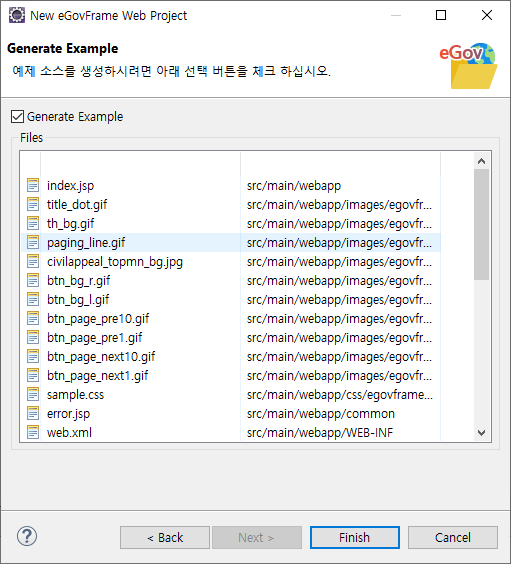Select the btn_bg_r.gif file name
Viewport: 511px width, 564px height.
pos(78,281)
